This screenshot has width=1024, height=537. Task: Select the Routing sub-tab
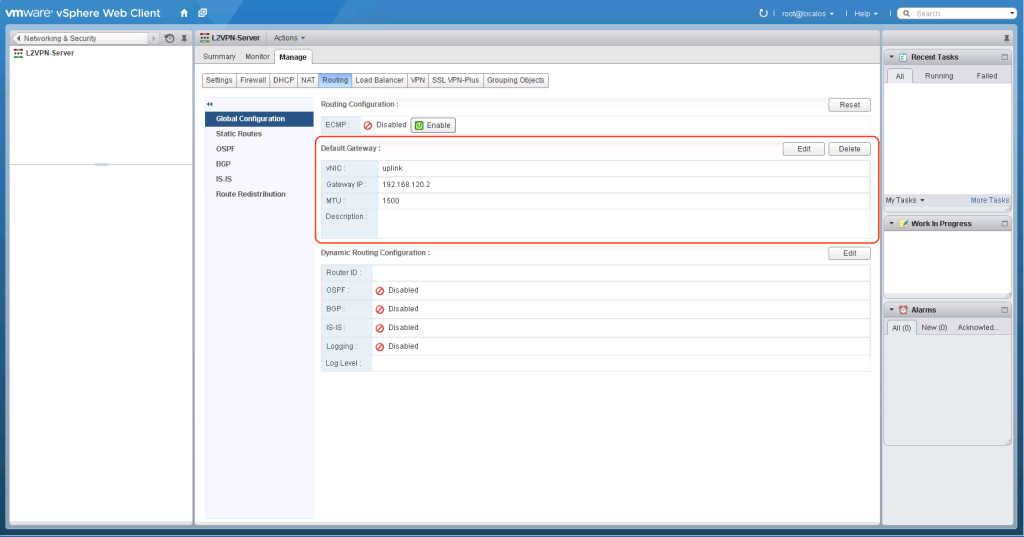point(335,80)
